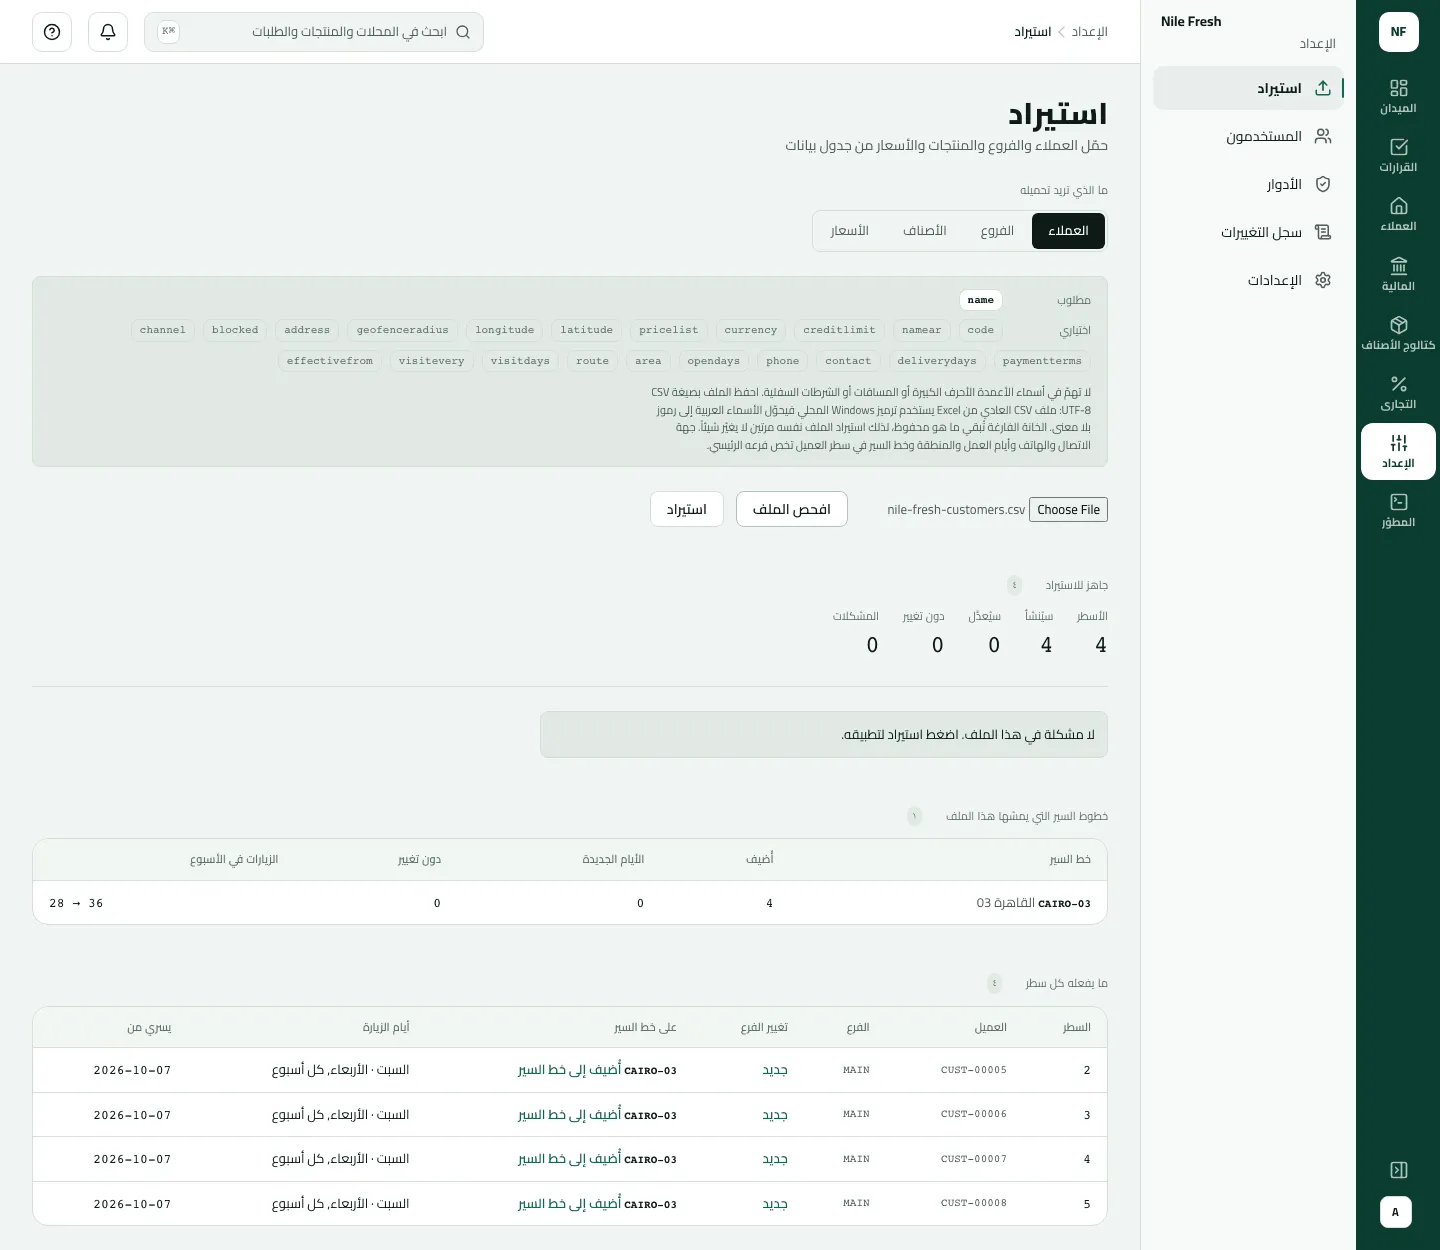Image resolution: width=1440 pixels, height=1250 pixels.
Task: Click the Choose File button
Action: coord(1068,510)
